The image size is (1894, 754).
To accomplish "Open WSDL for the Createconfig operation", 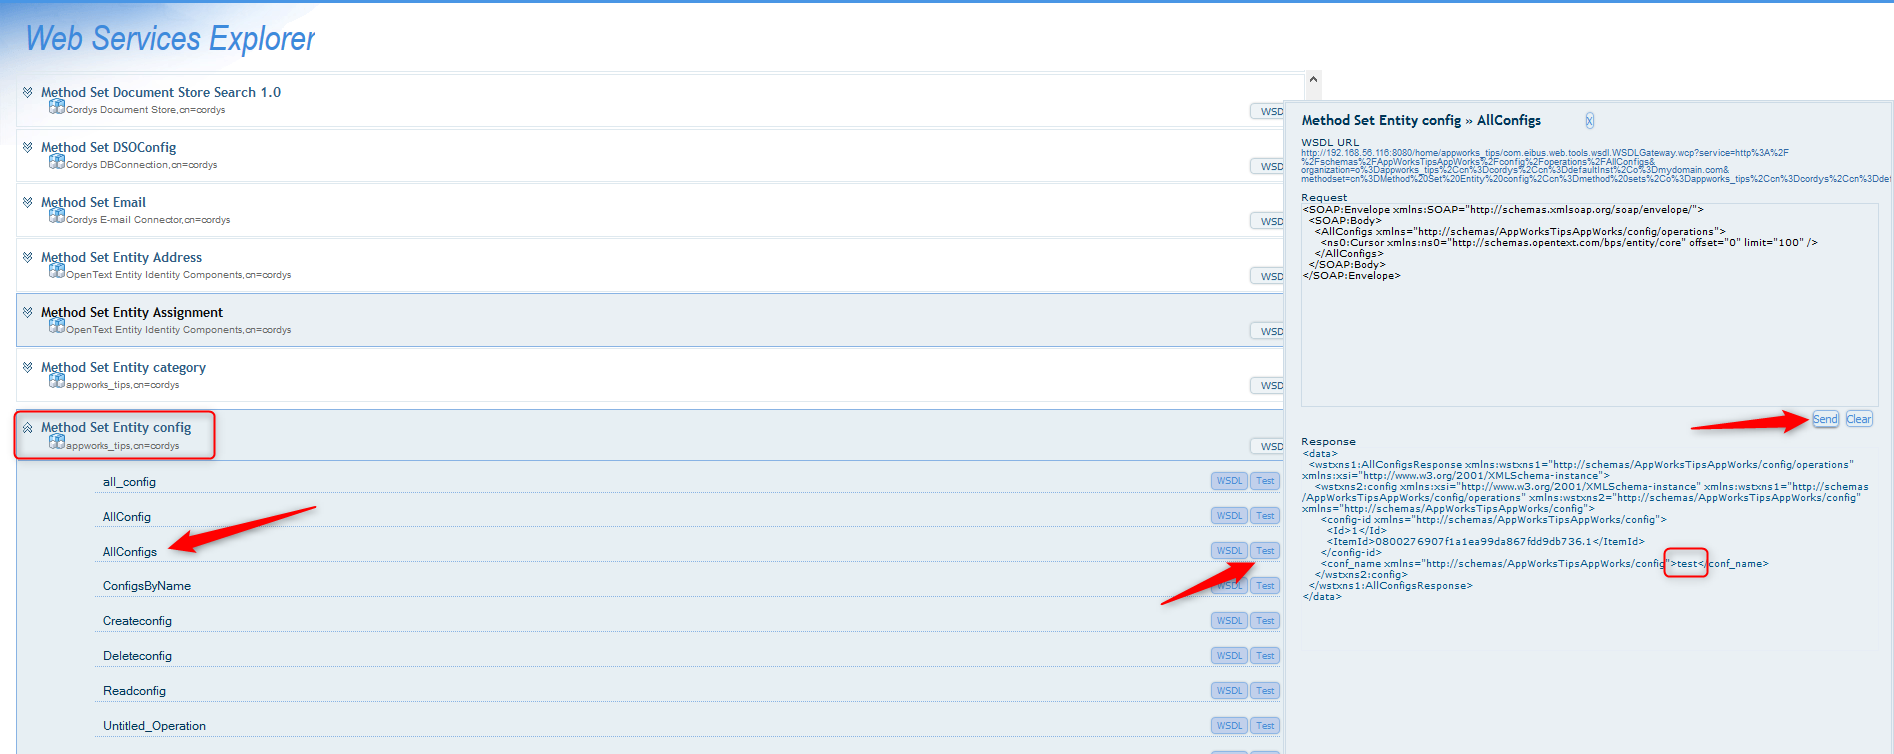I will coord(1229,621).
